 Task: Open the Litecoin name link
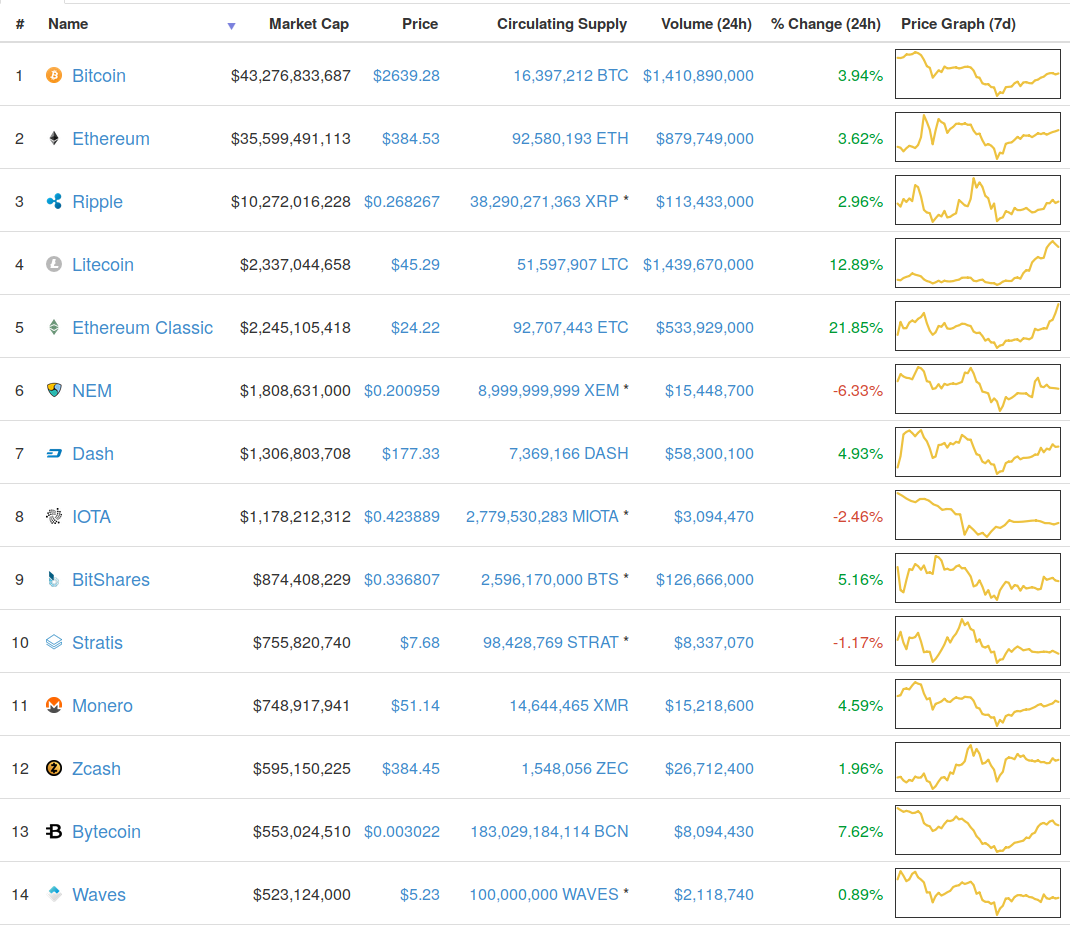click(103, 264)
